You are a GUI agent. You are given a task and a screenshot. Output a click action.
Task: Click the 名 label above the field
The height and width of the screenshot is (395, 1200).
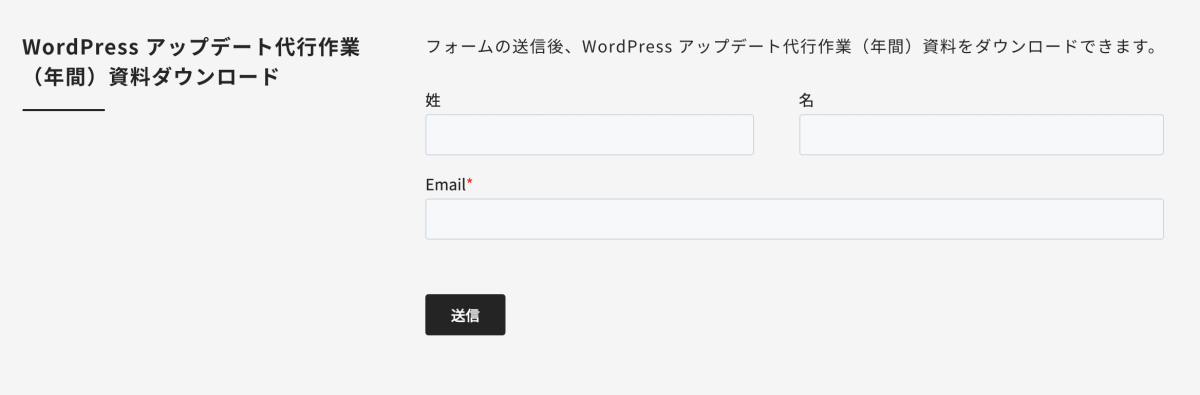pos(806,100)
